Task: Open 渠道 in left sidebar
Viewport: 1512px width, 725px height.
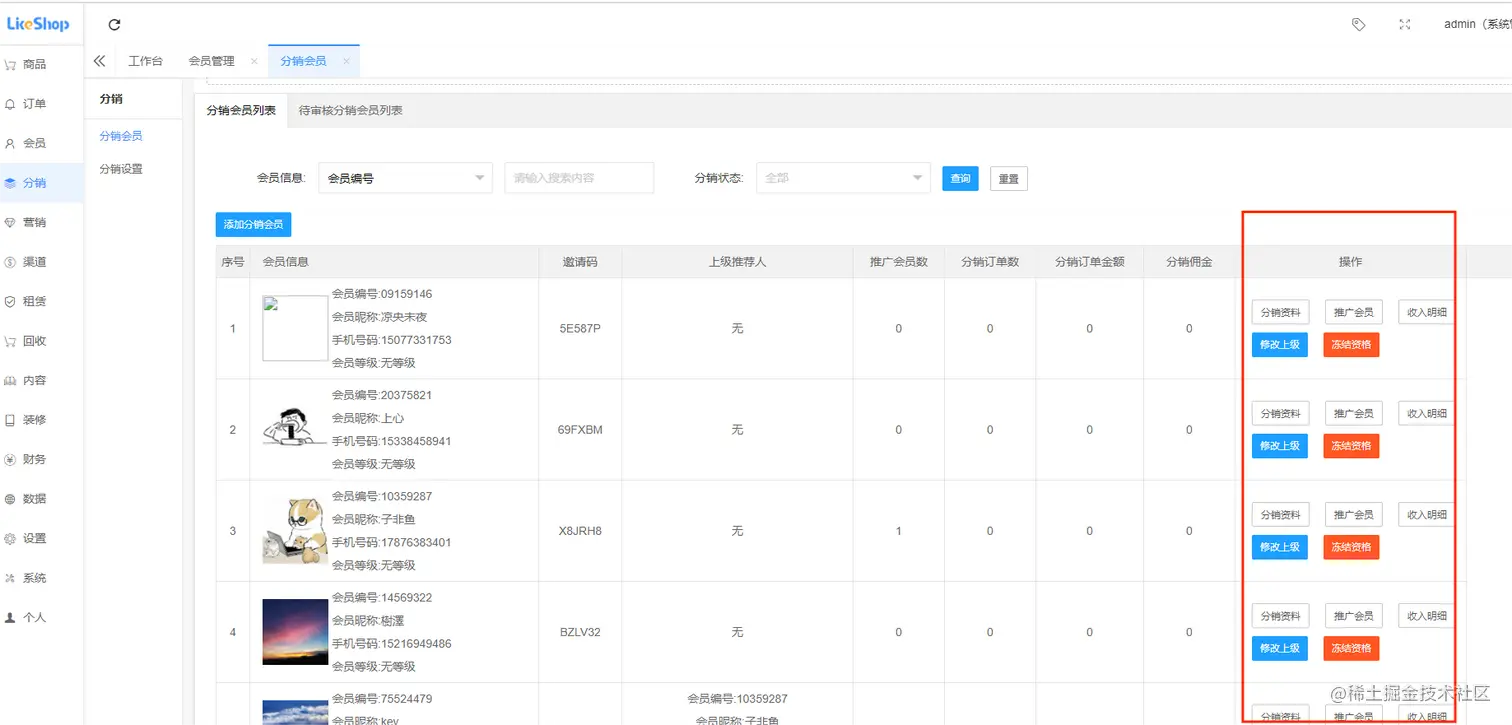Action: tap(34, 262)
